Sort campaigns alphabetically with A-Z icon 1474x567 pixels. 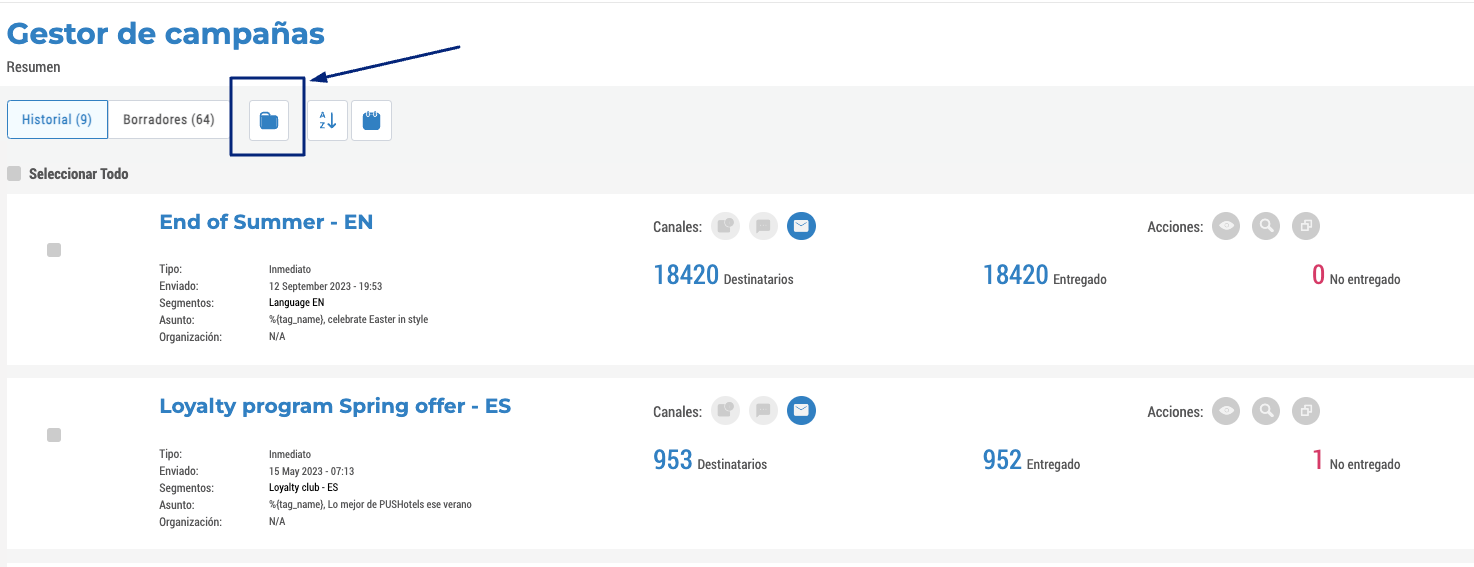[328, 121]
